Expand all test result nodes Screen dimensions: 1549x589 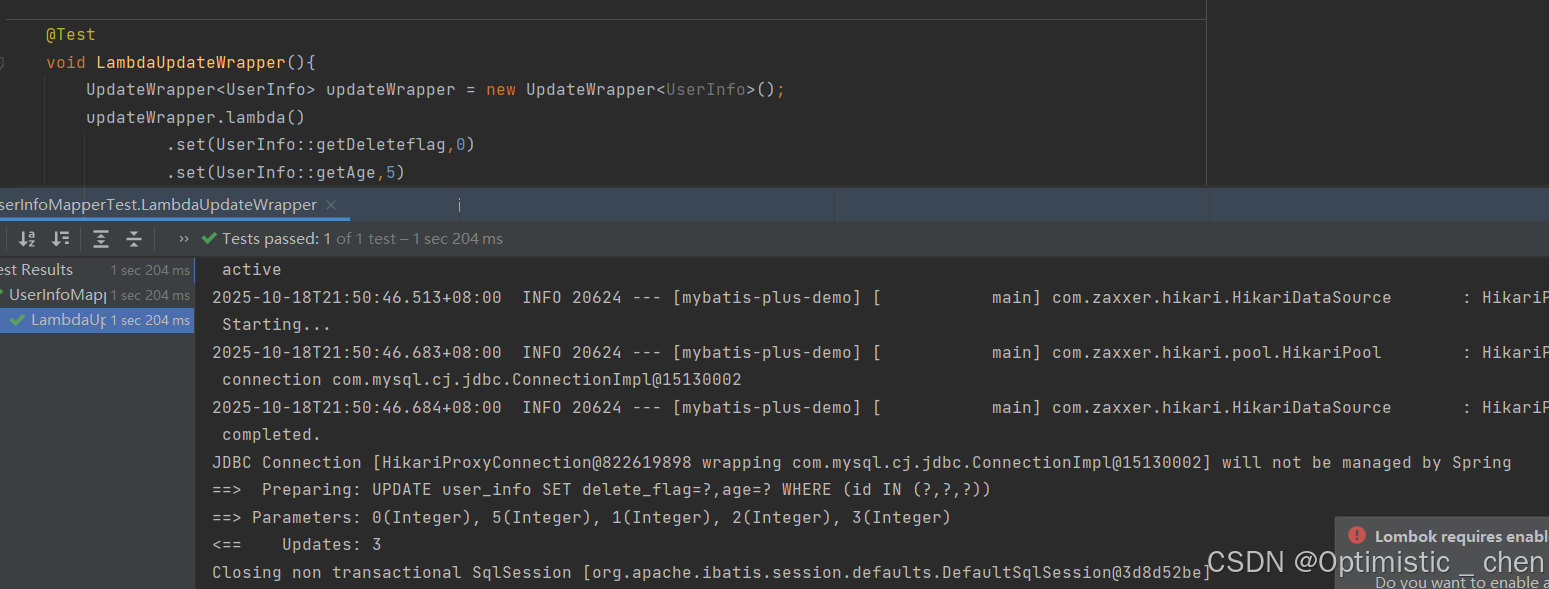[101, 239]
